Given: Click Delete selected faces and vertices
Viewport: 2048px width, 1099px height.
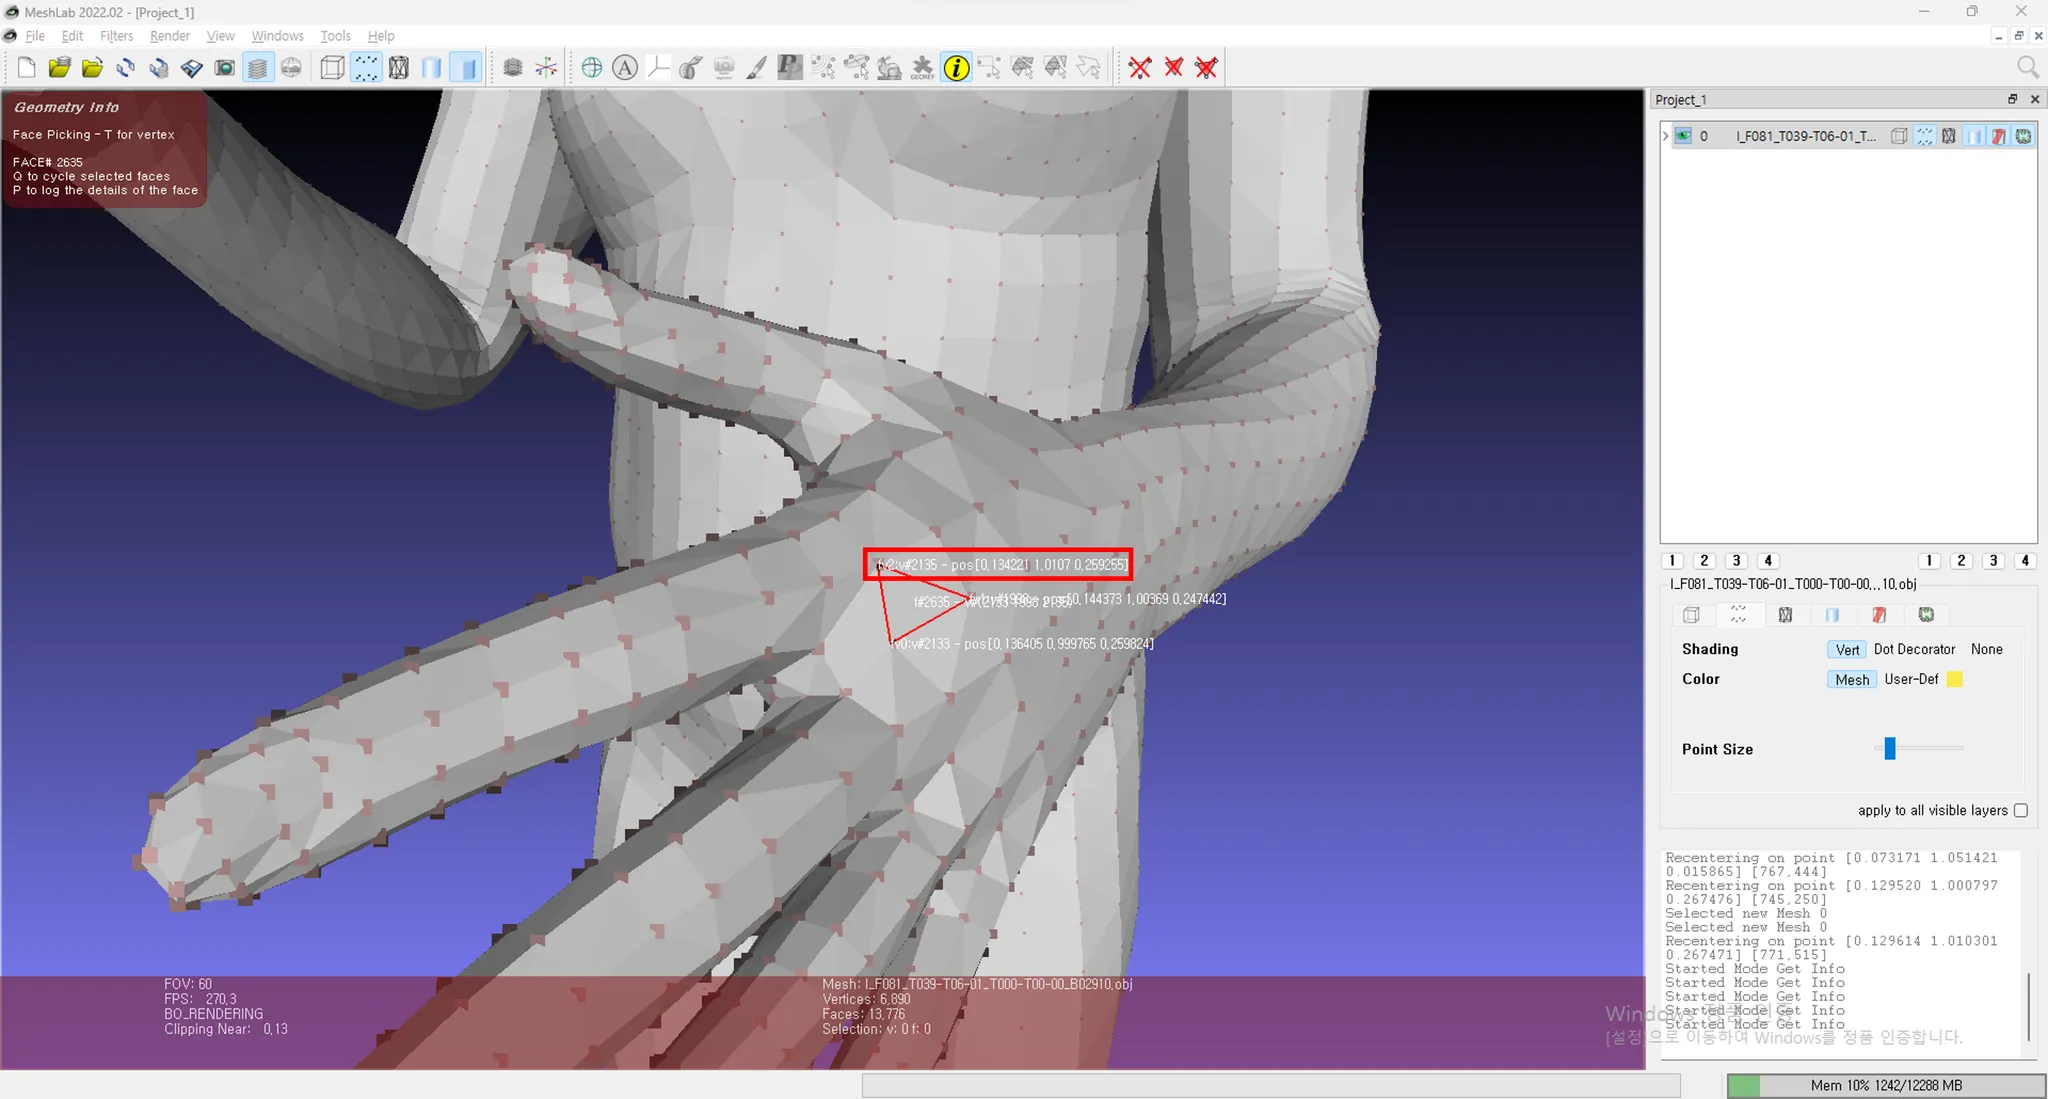Looking at the screenshot, I should (x=1206, y=68).
